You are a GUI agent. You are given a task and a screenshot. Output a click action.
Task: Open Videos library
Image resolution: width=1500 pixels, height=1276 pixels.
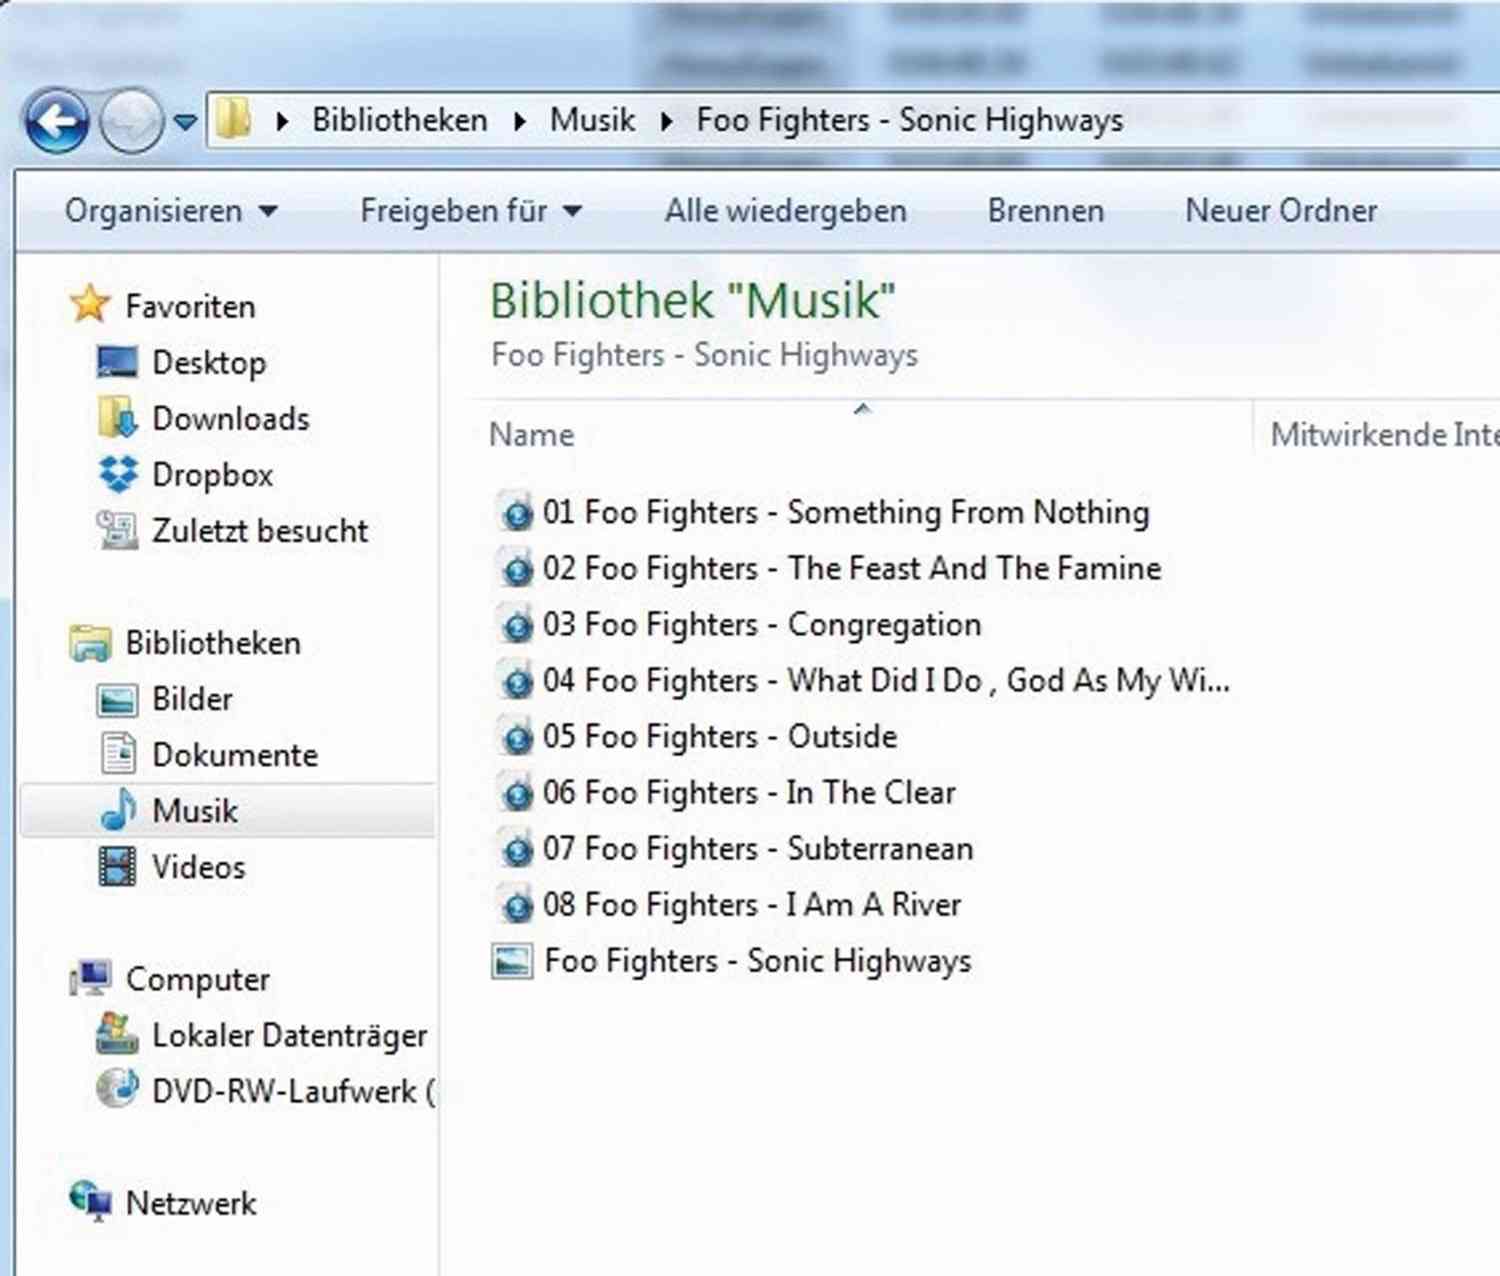click(x=198, y=867)
